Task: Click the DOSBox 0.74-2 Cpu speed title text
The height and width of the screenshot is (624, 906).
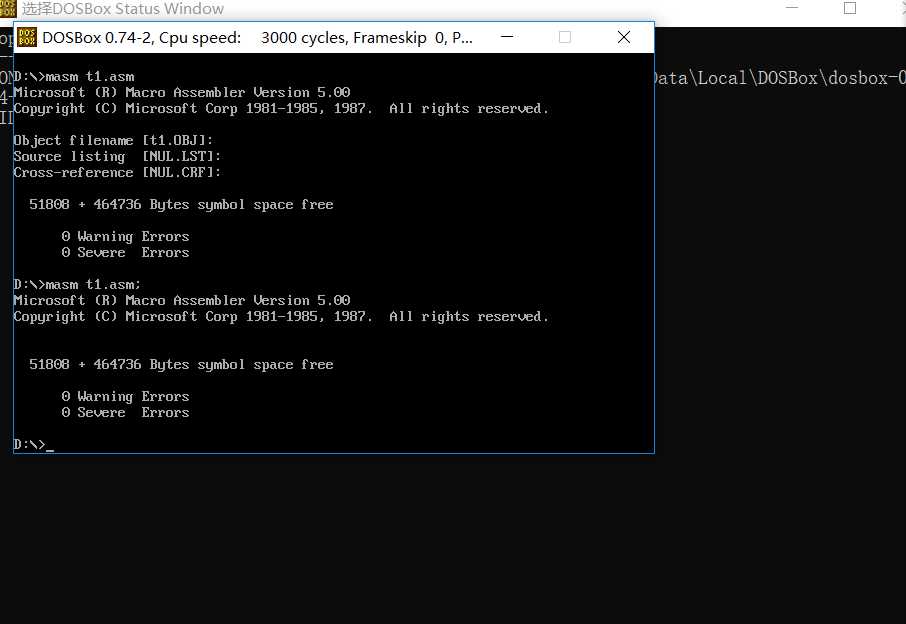Action: pyautogui.click(x=257, y=38)
